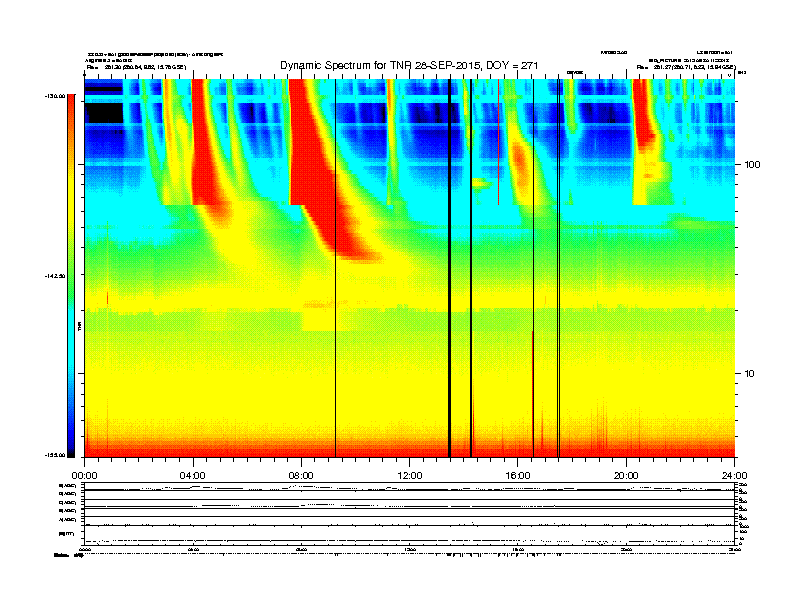Click the black data gap at top left
Screen dimensions: 792x612
105,113
